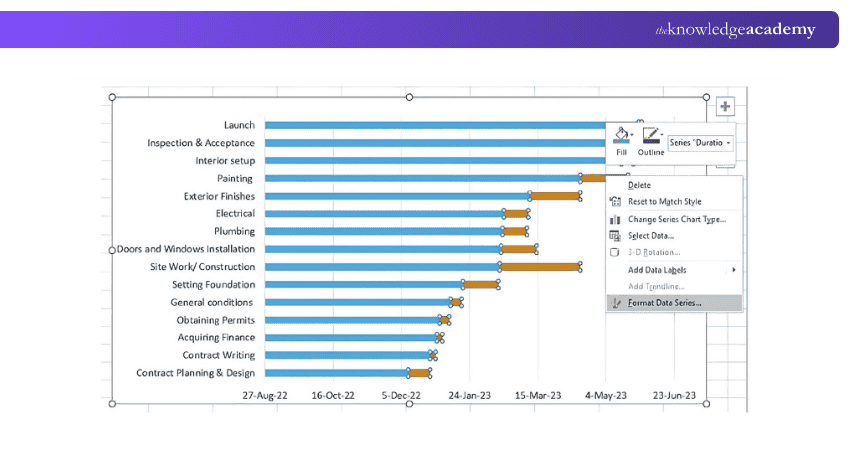Choose Delete from the context menu

[639, 185]
